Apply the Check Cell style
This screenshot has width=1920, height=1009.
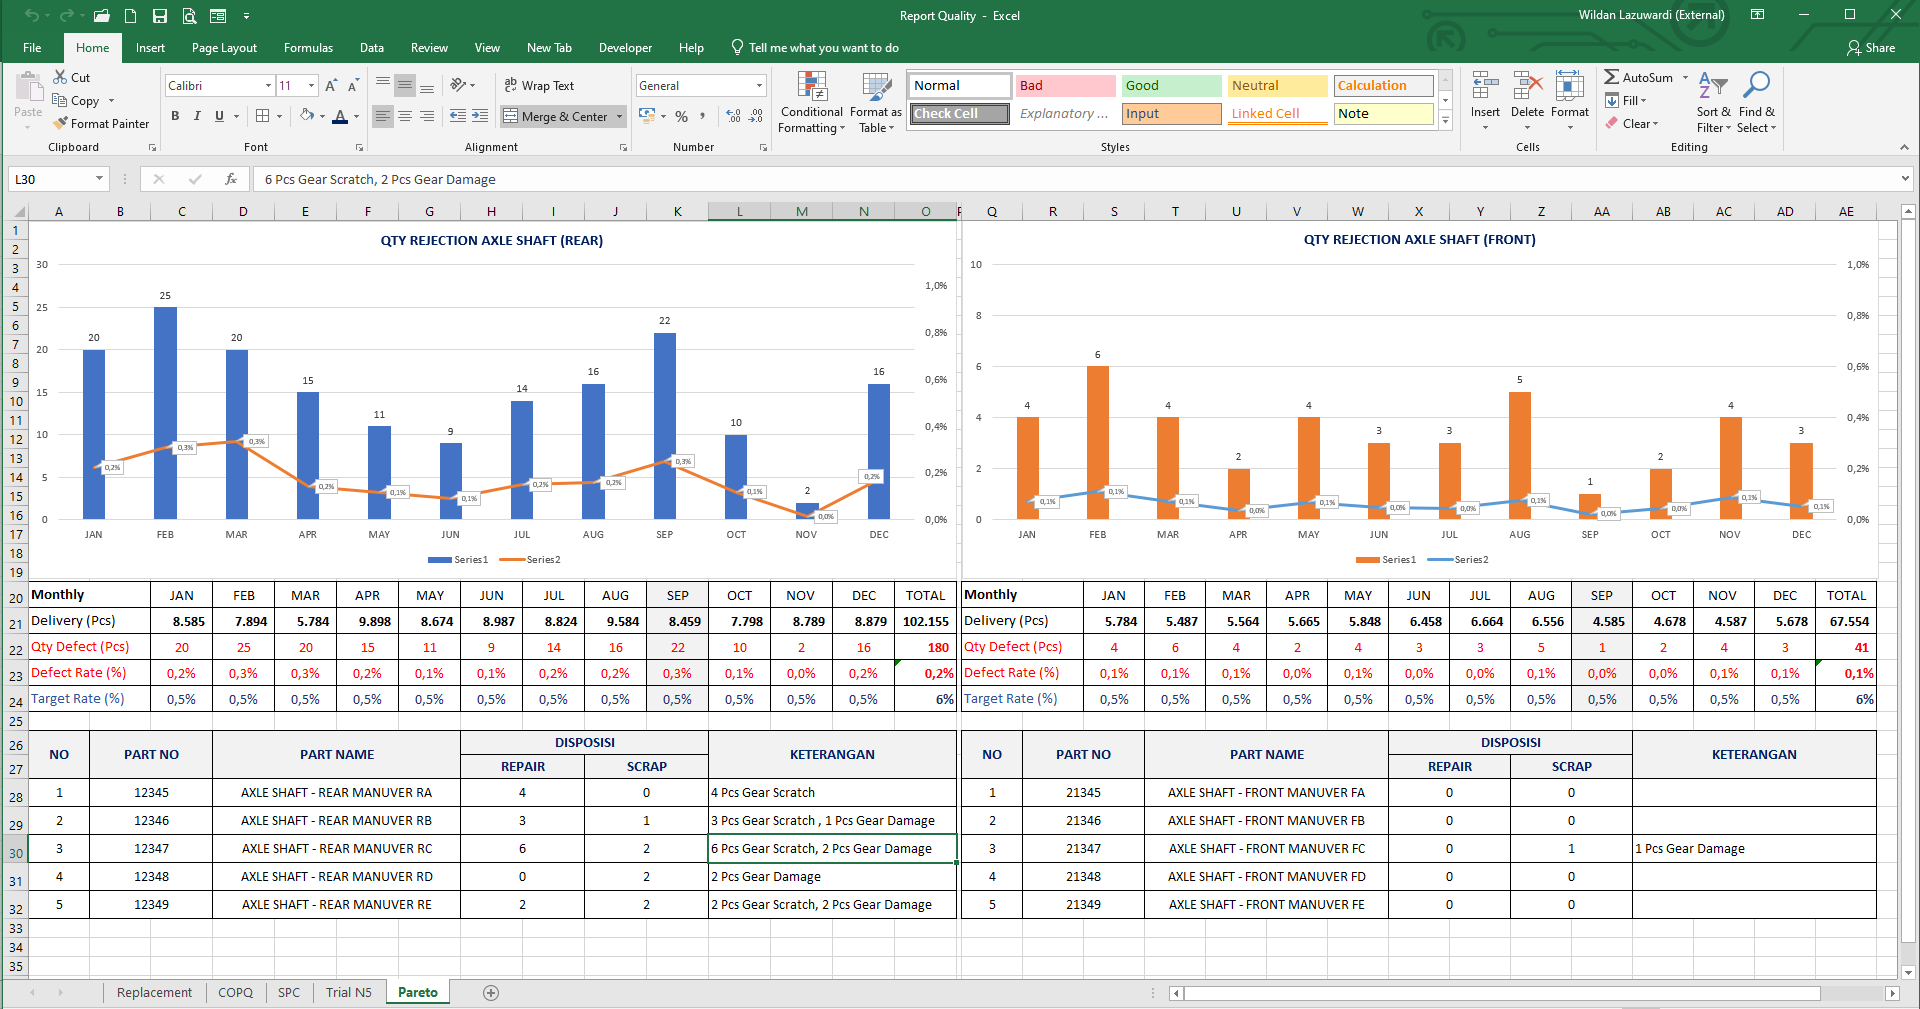coord(960,114)
